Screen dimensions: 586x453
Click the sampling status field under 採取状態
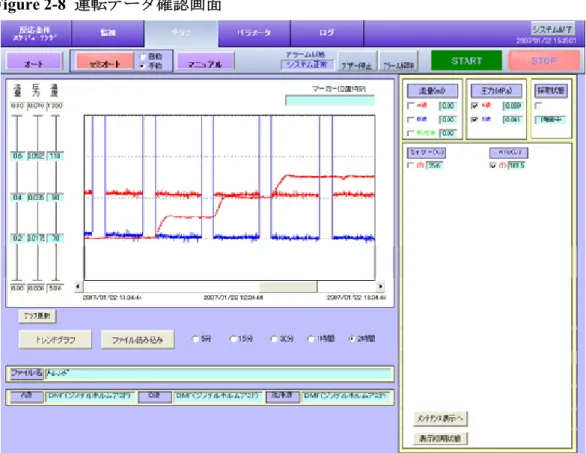tap(550, 120)
